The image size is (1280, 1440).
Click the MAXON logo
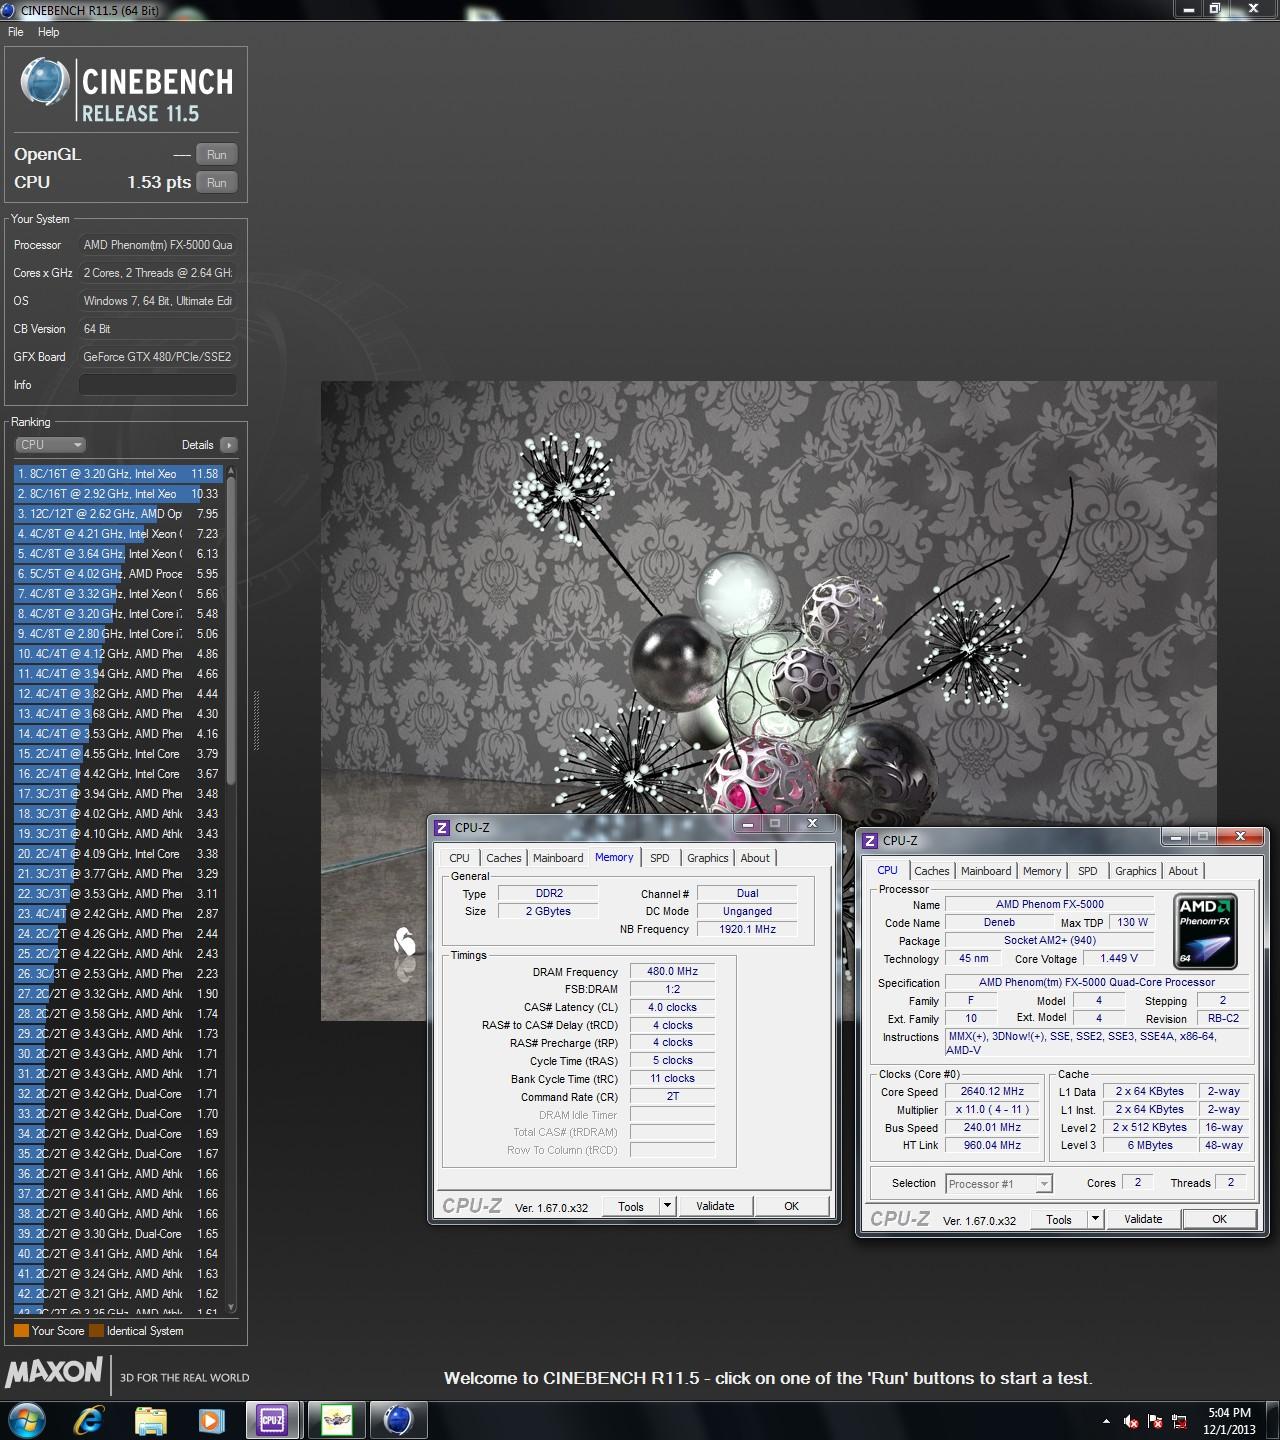click(x=54, y=1373)
